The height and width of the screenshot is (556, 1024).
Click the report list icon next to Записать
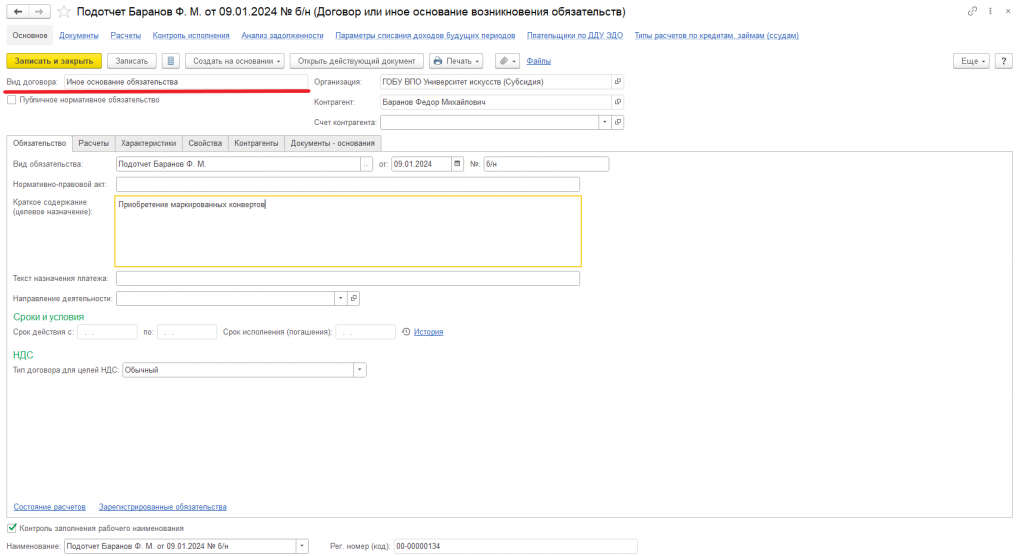(170, 61)
